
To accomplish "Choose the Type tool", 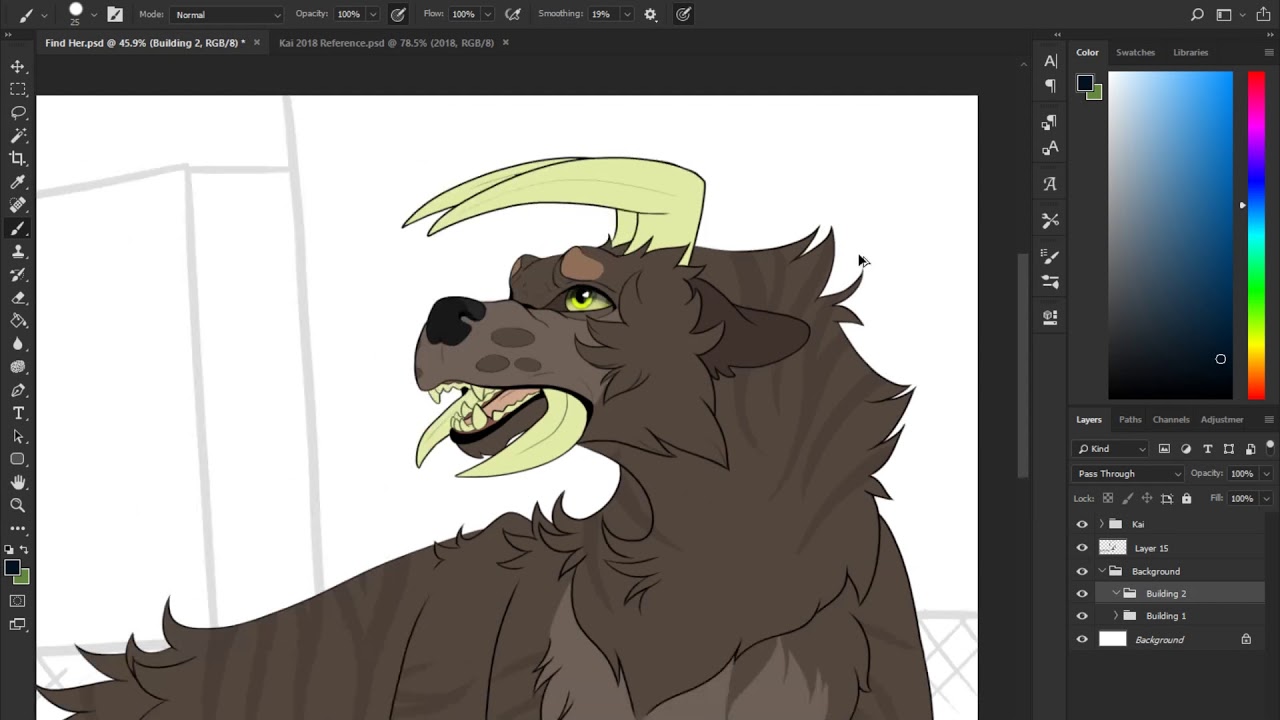I will coord(18,413).
